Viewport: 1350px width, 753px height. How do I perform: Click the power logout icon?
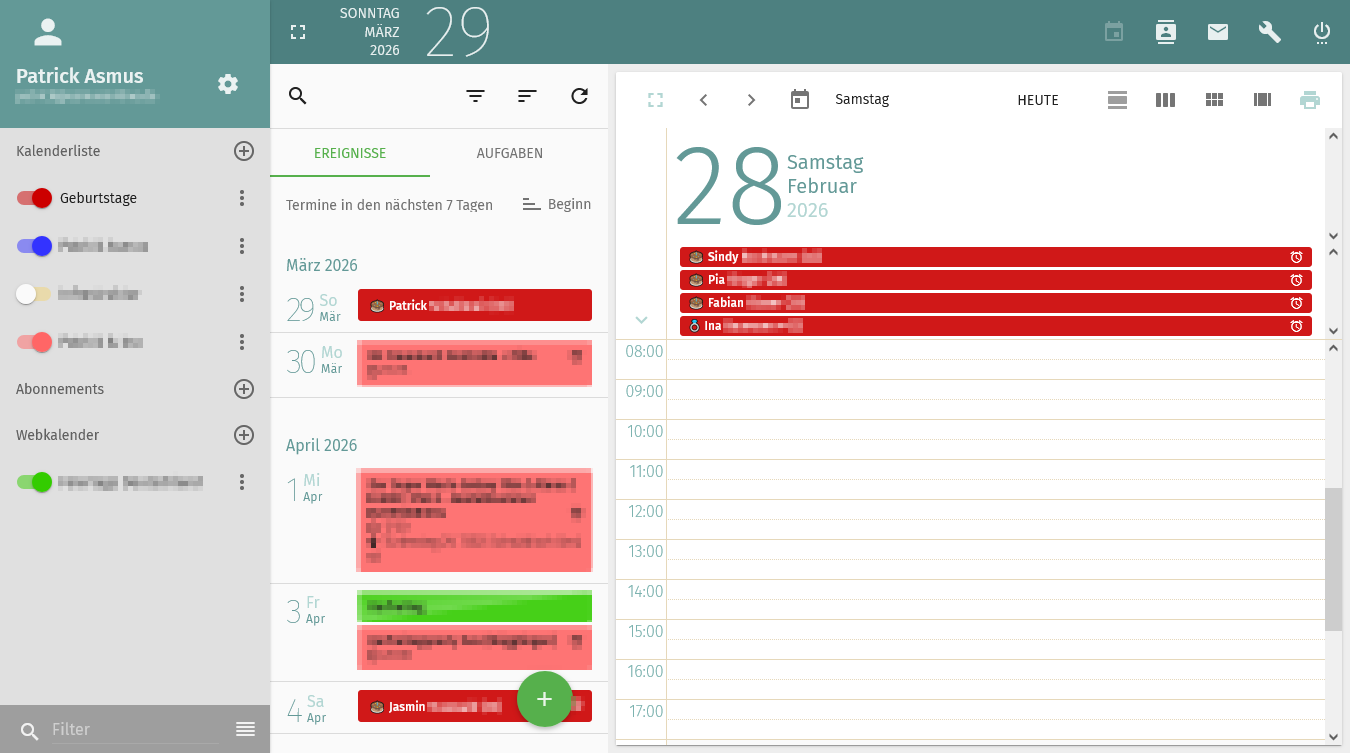(1321, 32)
